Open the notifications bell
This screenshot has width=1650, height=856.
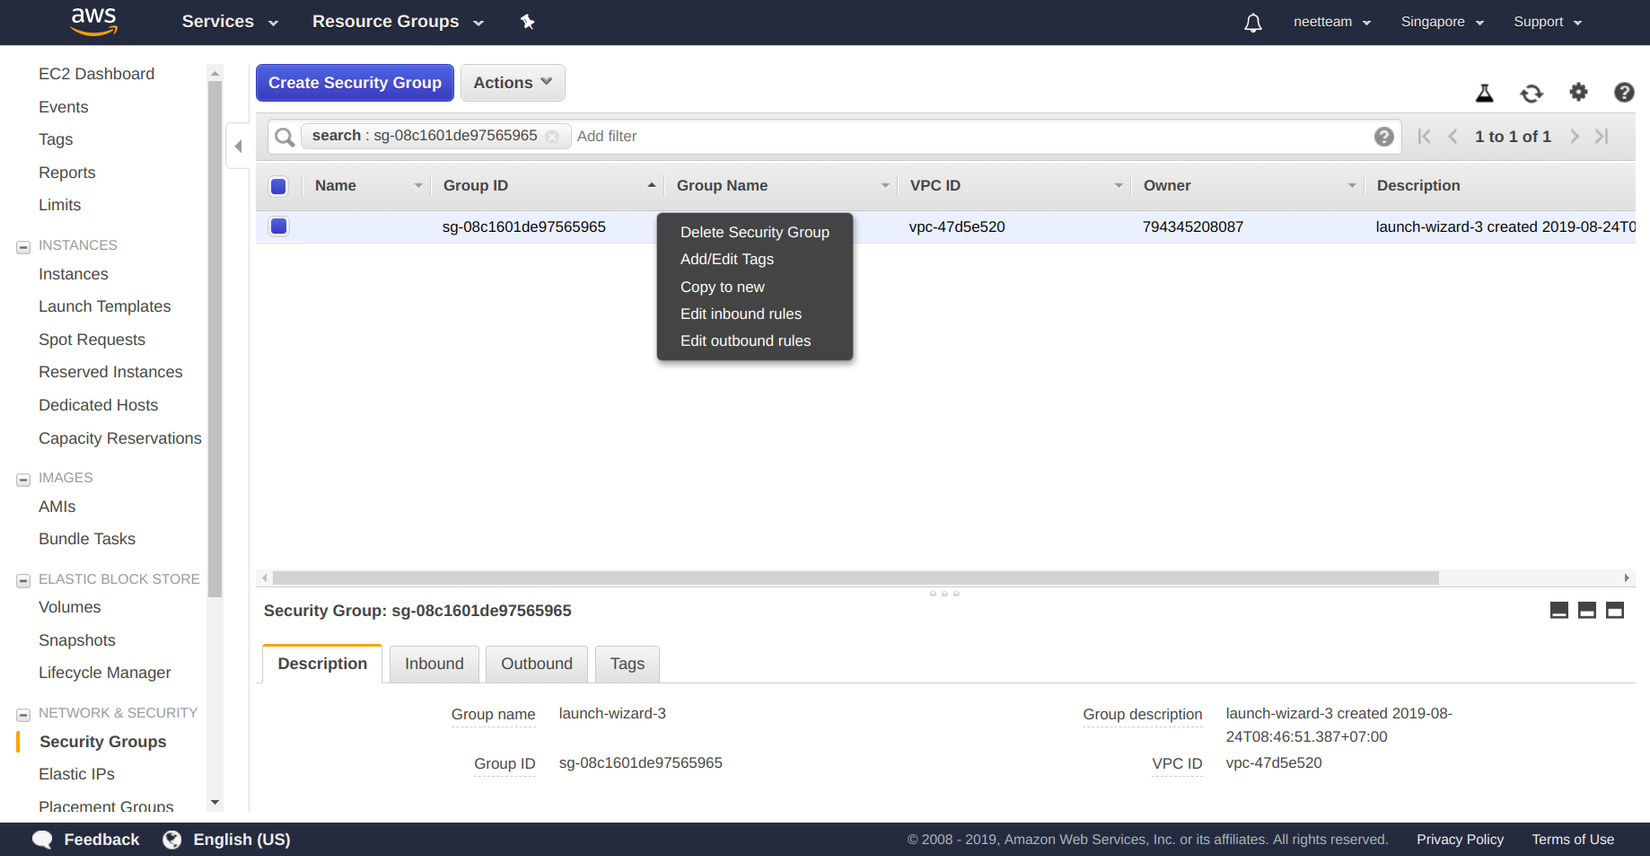click(x=1253, y=22)
